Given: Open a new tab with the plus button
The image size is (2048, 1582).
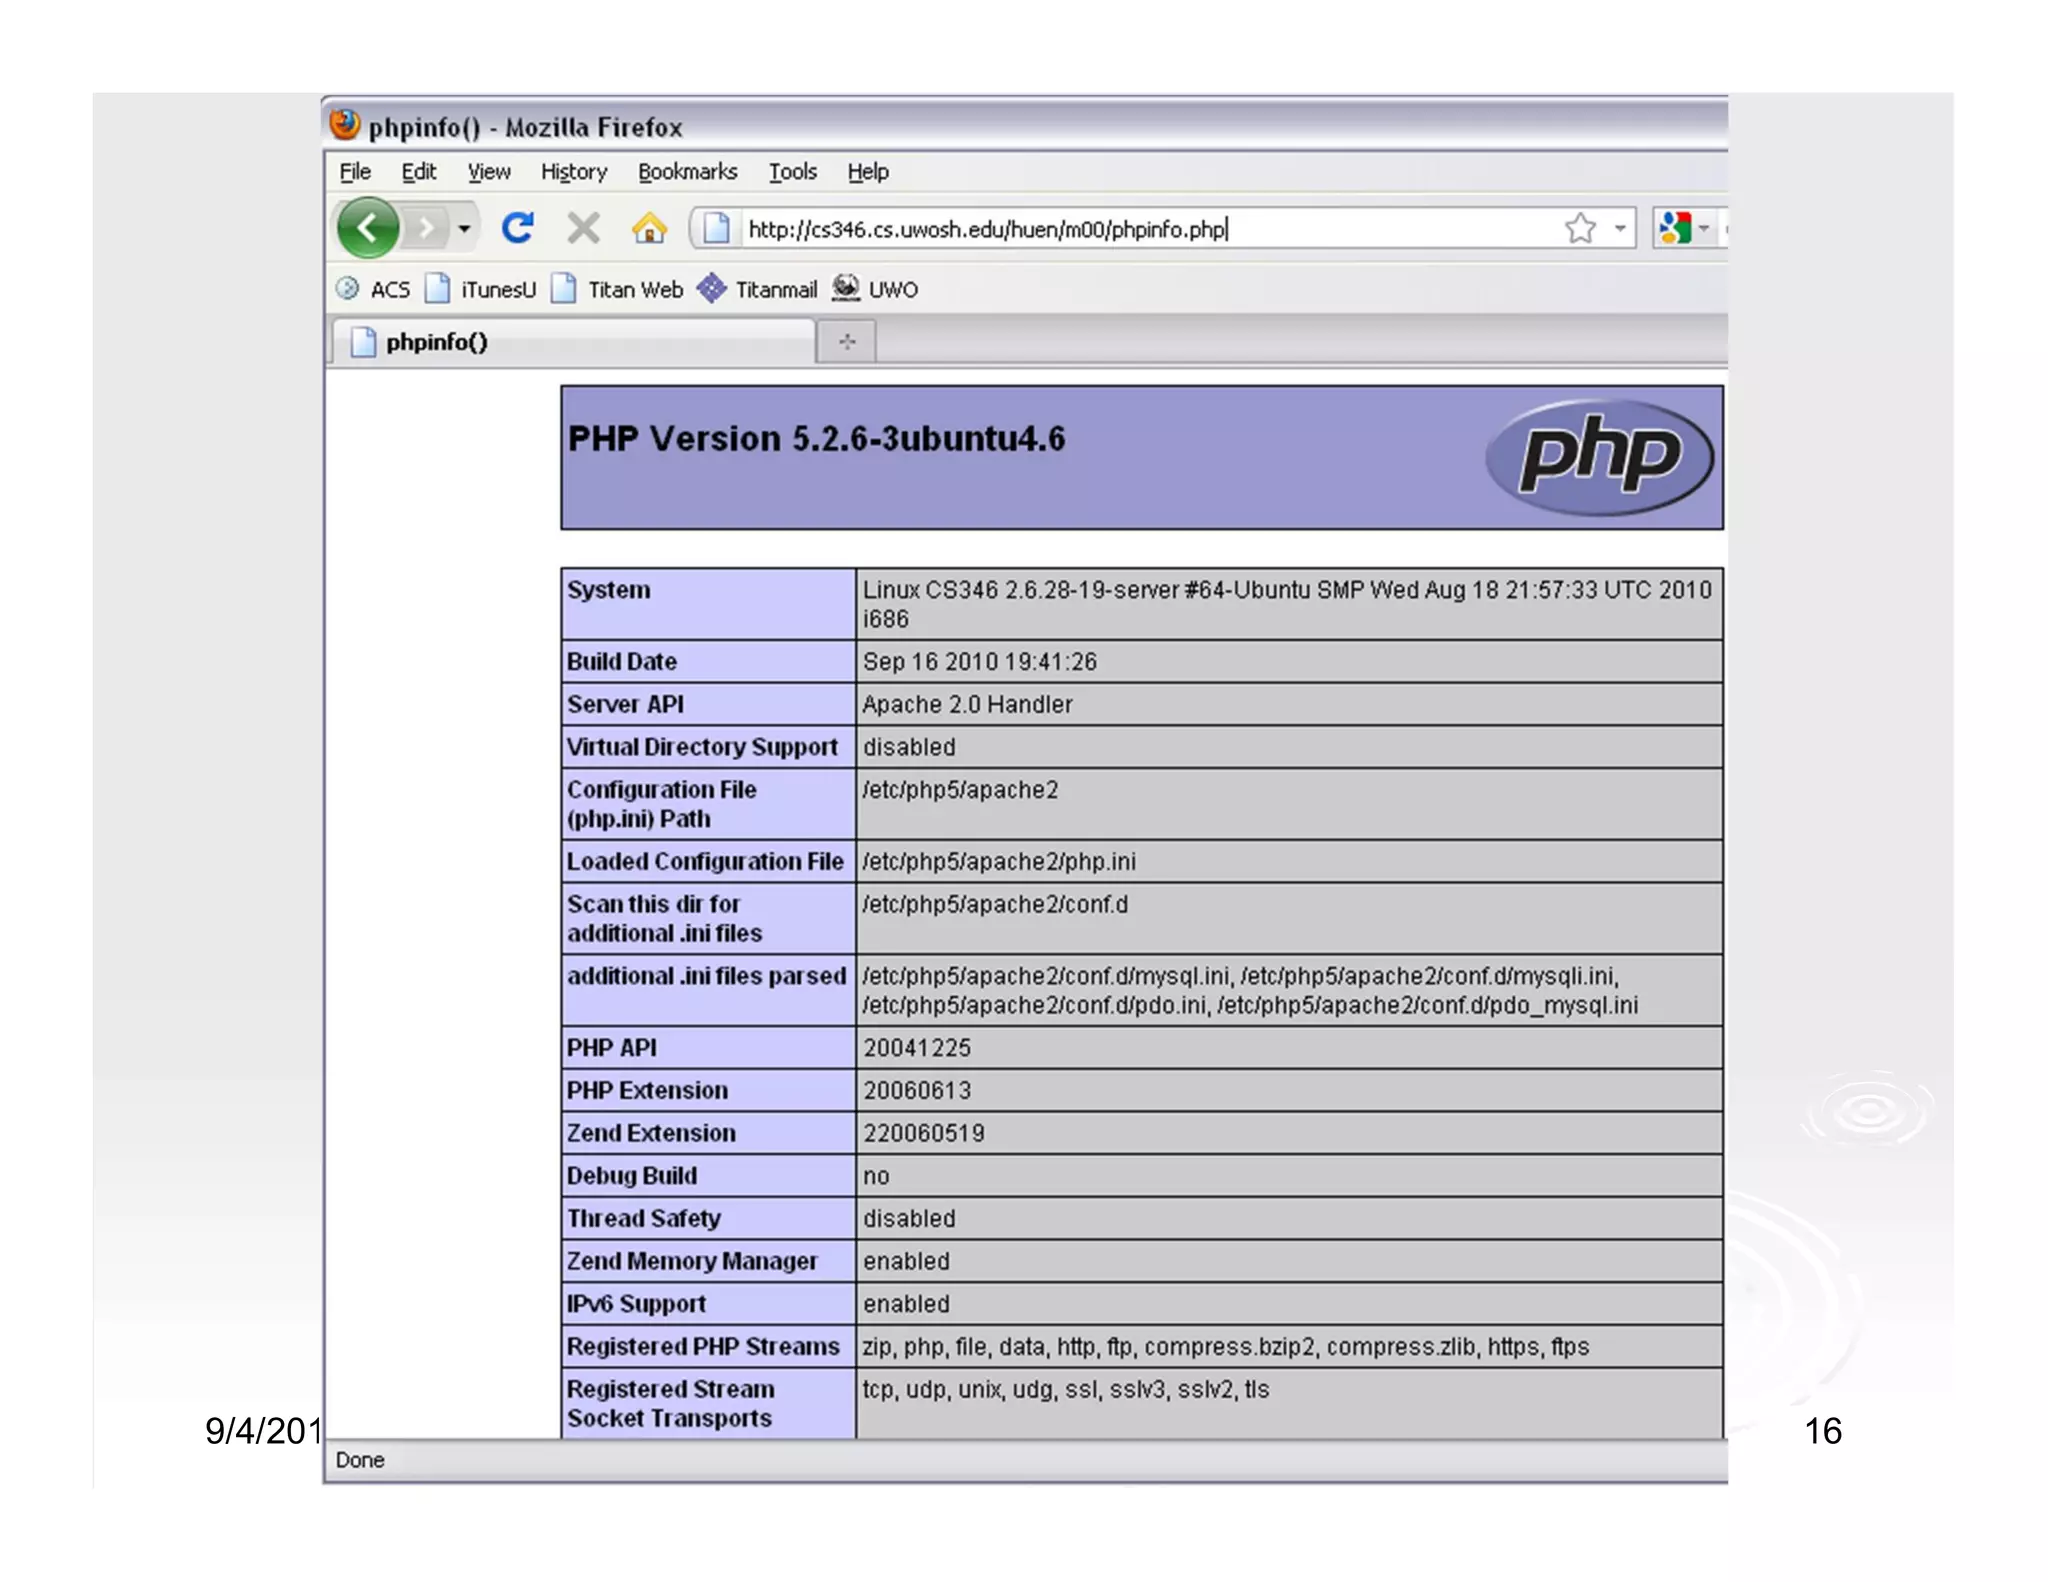Looking at the screenshot, I should tap(847, 342).
